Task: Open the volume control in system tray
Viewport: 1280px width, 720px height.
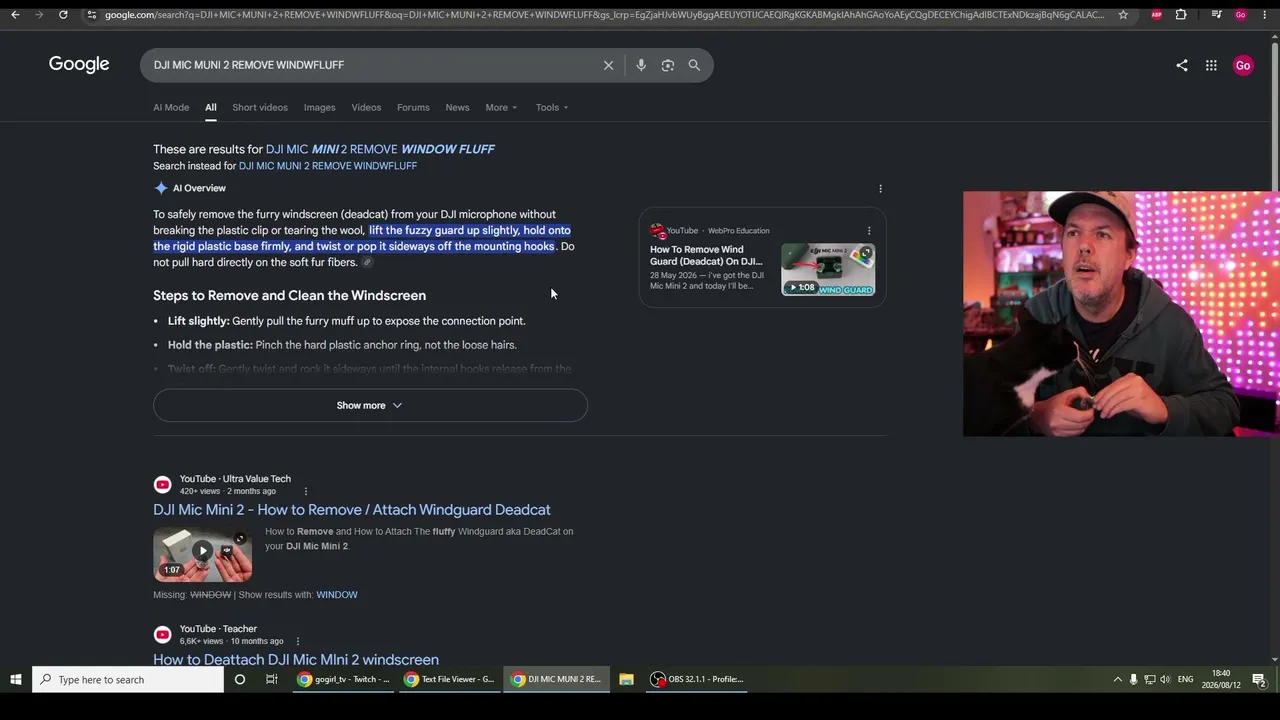Action: tap(1165, 680)
